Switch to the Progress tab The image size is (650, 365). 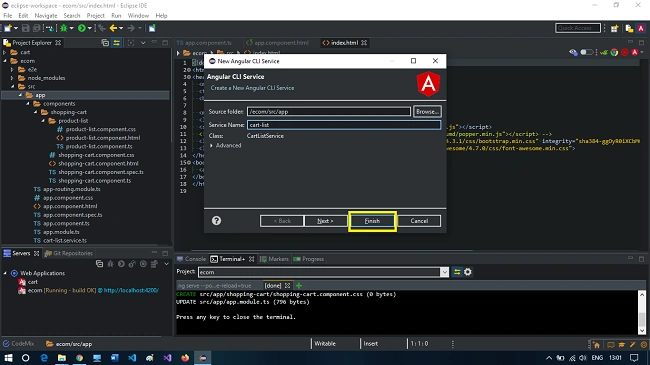pyautogui.click(x=309, y=259)
